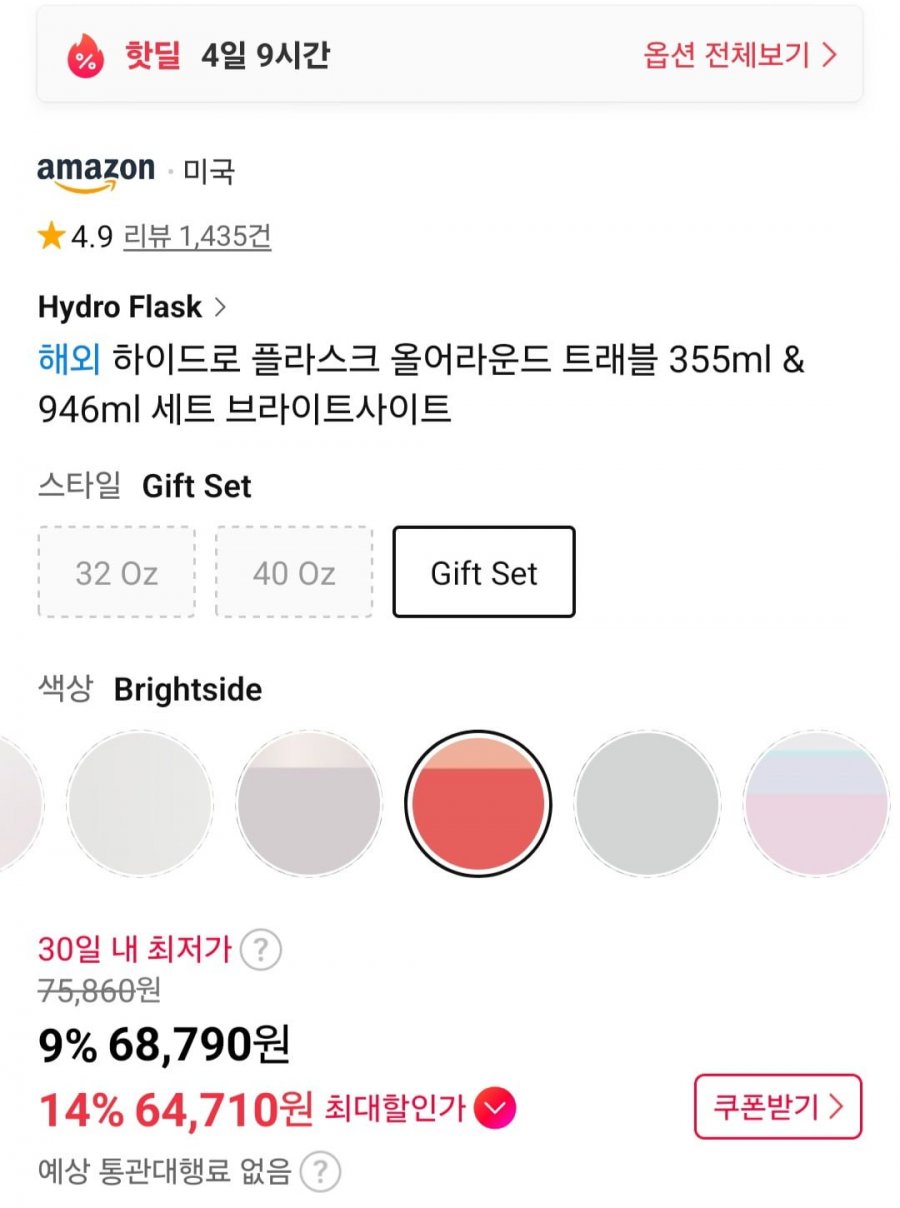Tap the customs fee question mark icon
900x1208 pixels.
pos(321,1170)
